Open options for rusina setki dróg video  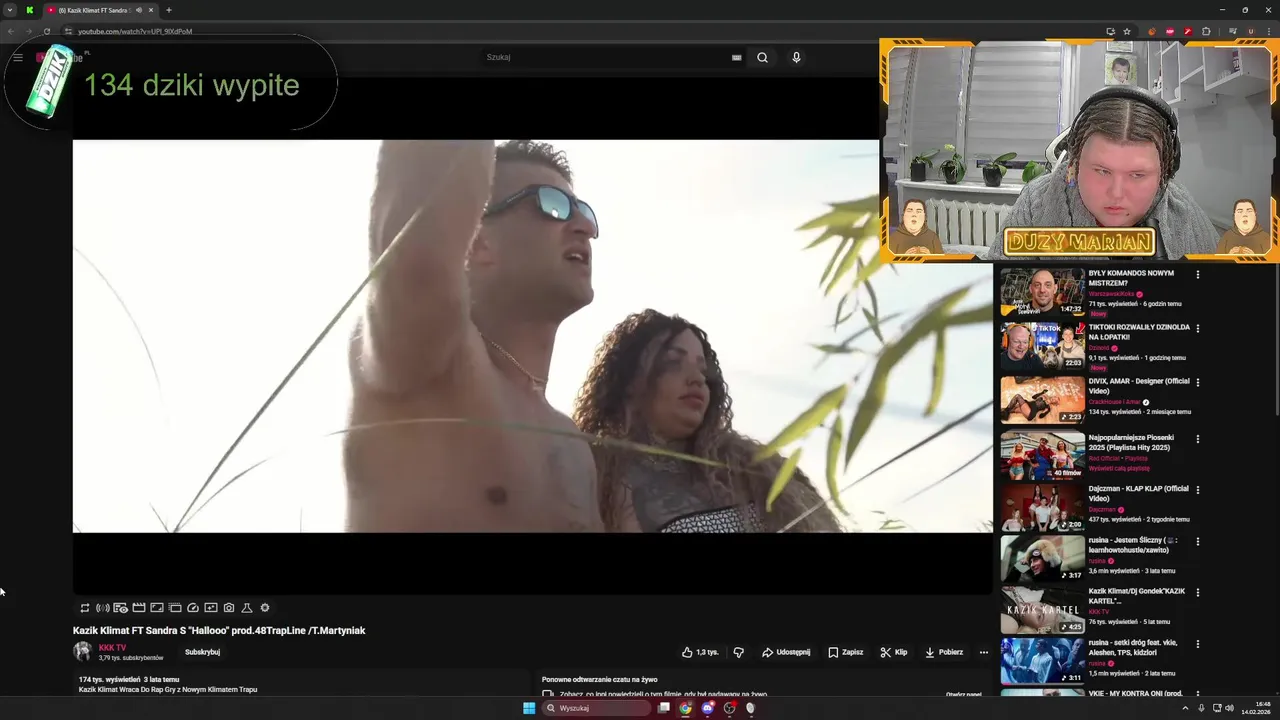coord(1197,644)
